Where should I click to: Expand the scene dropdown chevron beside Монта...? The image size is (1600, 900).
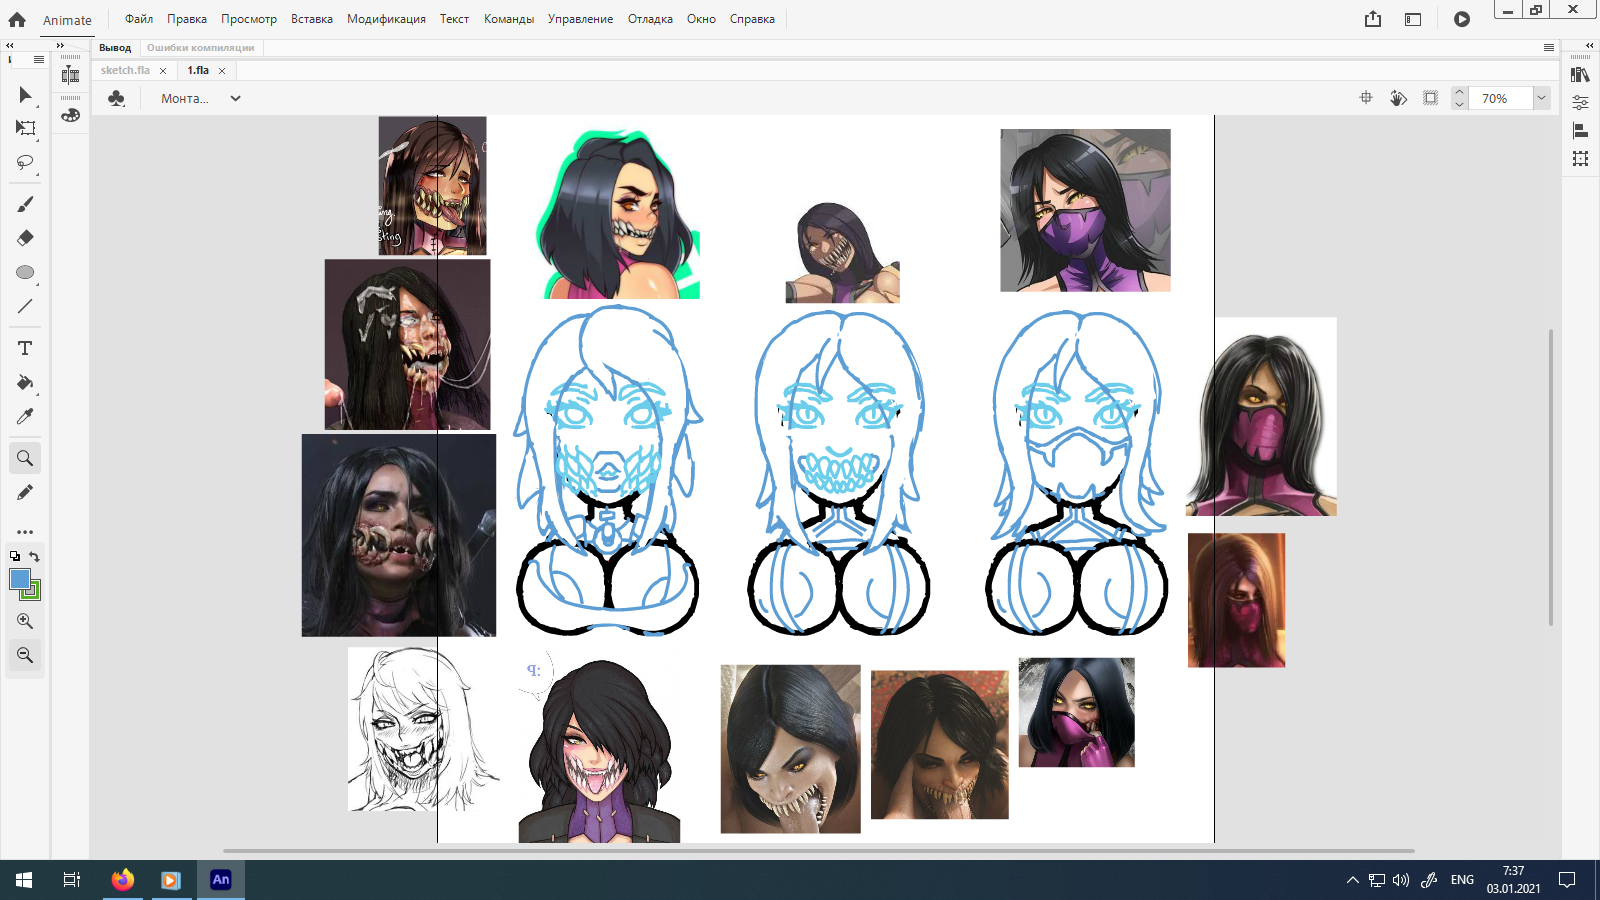click(x=235, y=98)
